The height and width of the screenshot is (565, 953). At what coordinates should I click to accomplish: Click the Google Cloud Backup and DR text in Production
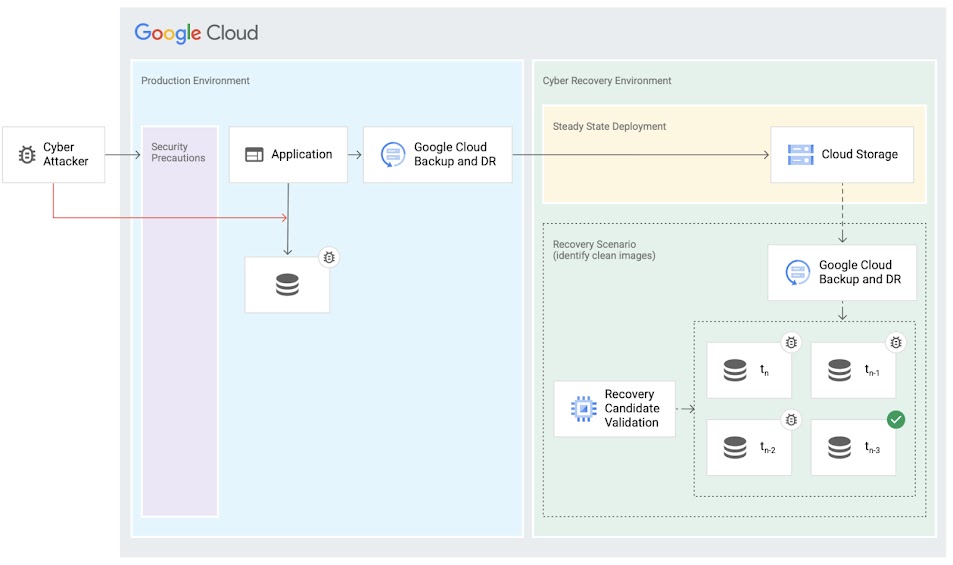[455, 154]
